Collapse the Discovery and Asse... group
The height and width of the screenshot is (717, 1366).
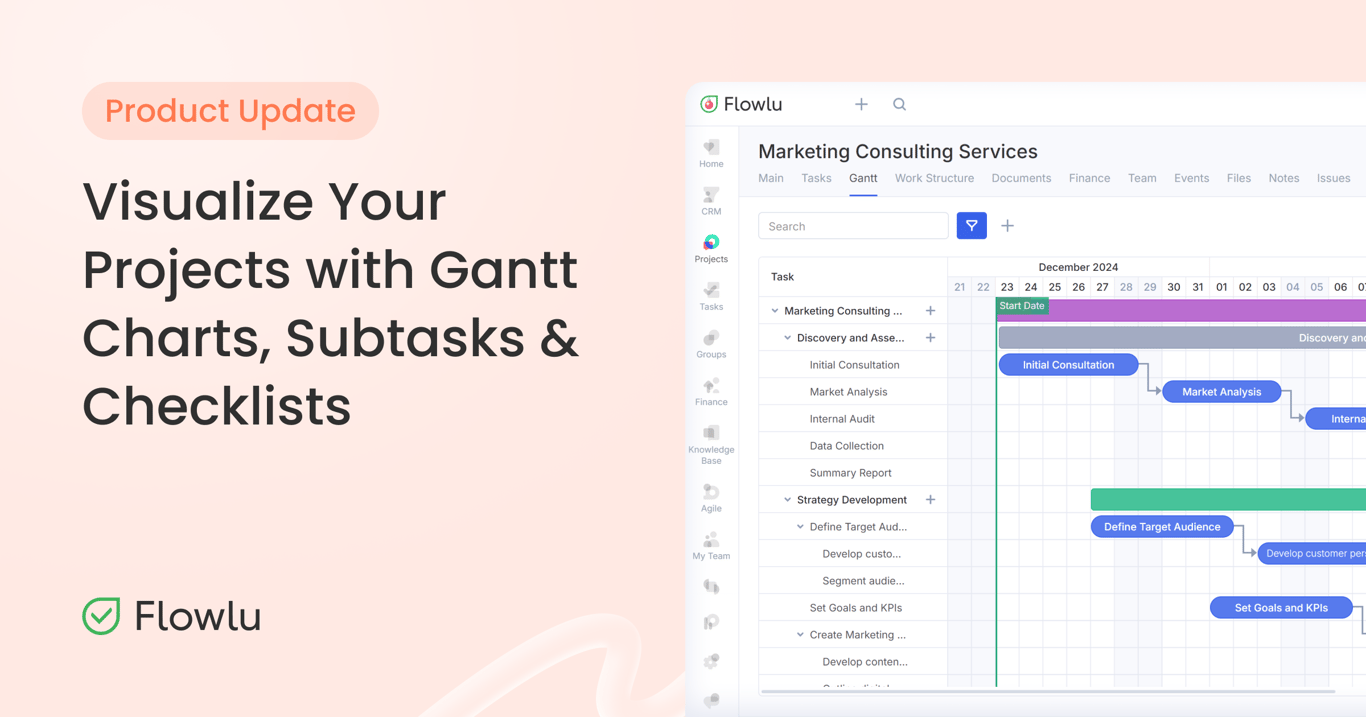787,338
